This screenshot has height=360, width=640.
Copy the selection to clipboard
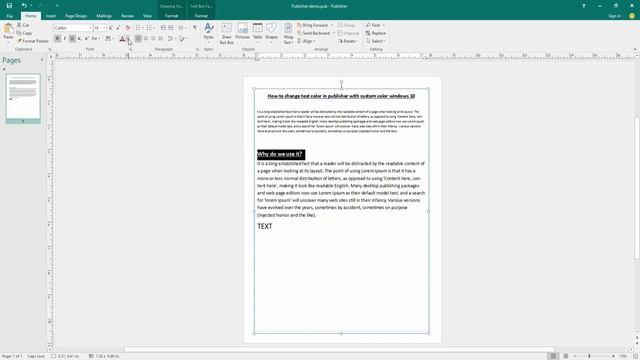(x=24, y=33)
